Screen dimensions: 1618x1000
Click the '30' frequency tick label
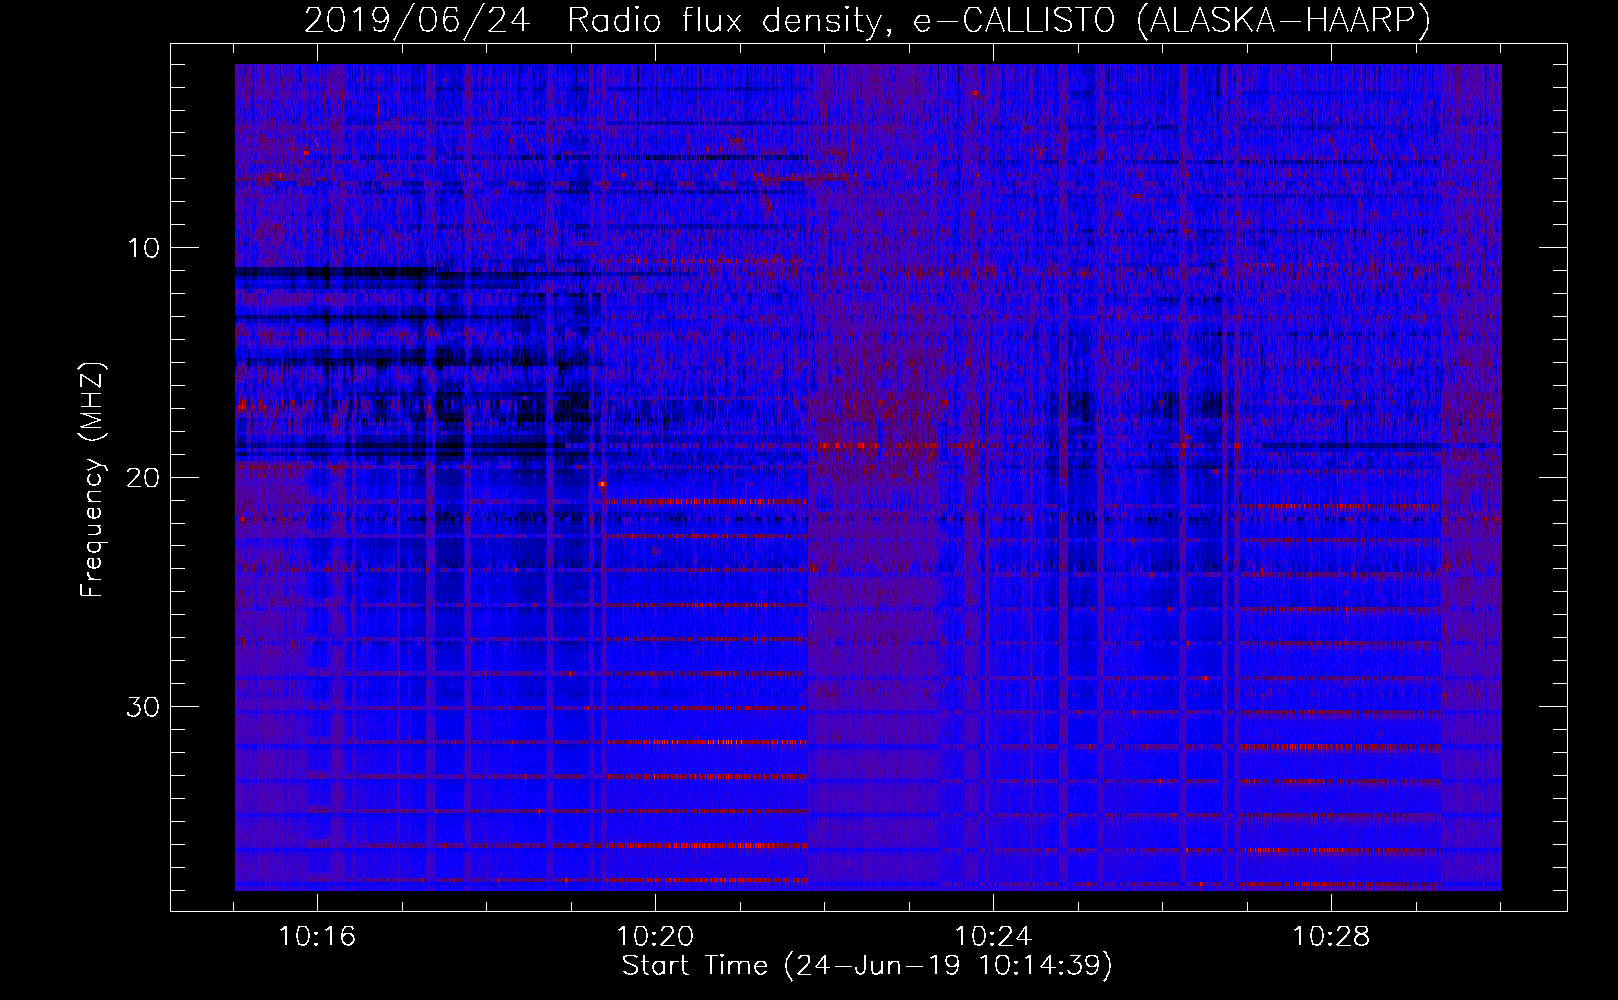pos(143,707)
